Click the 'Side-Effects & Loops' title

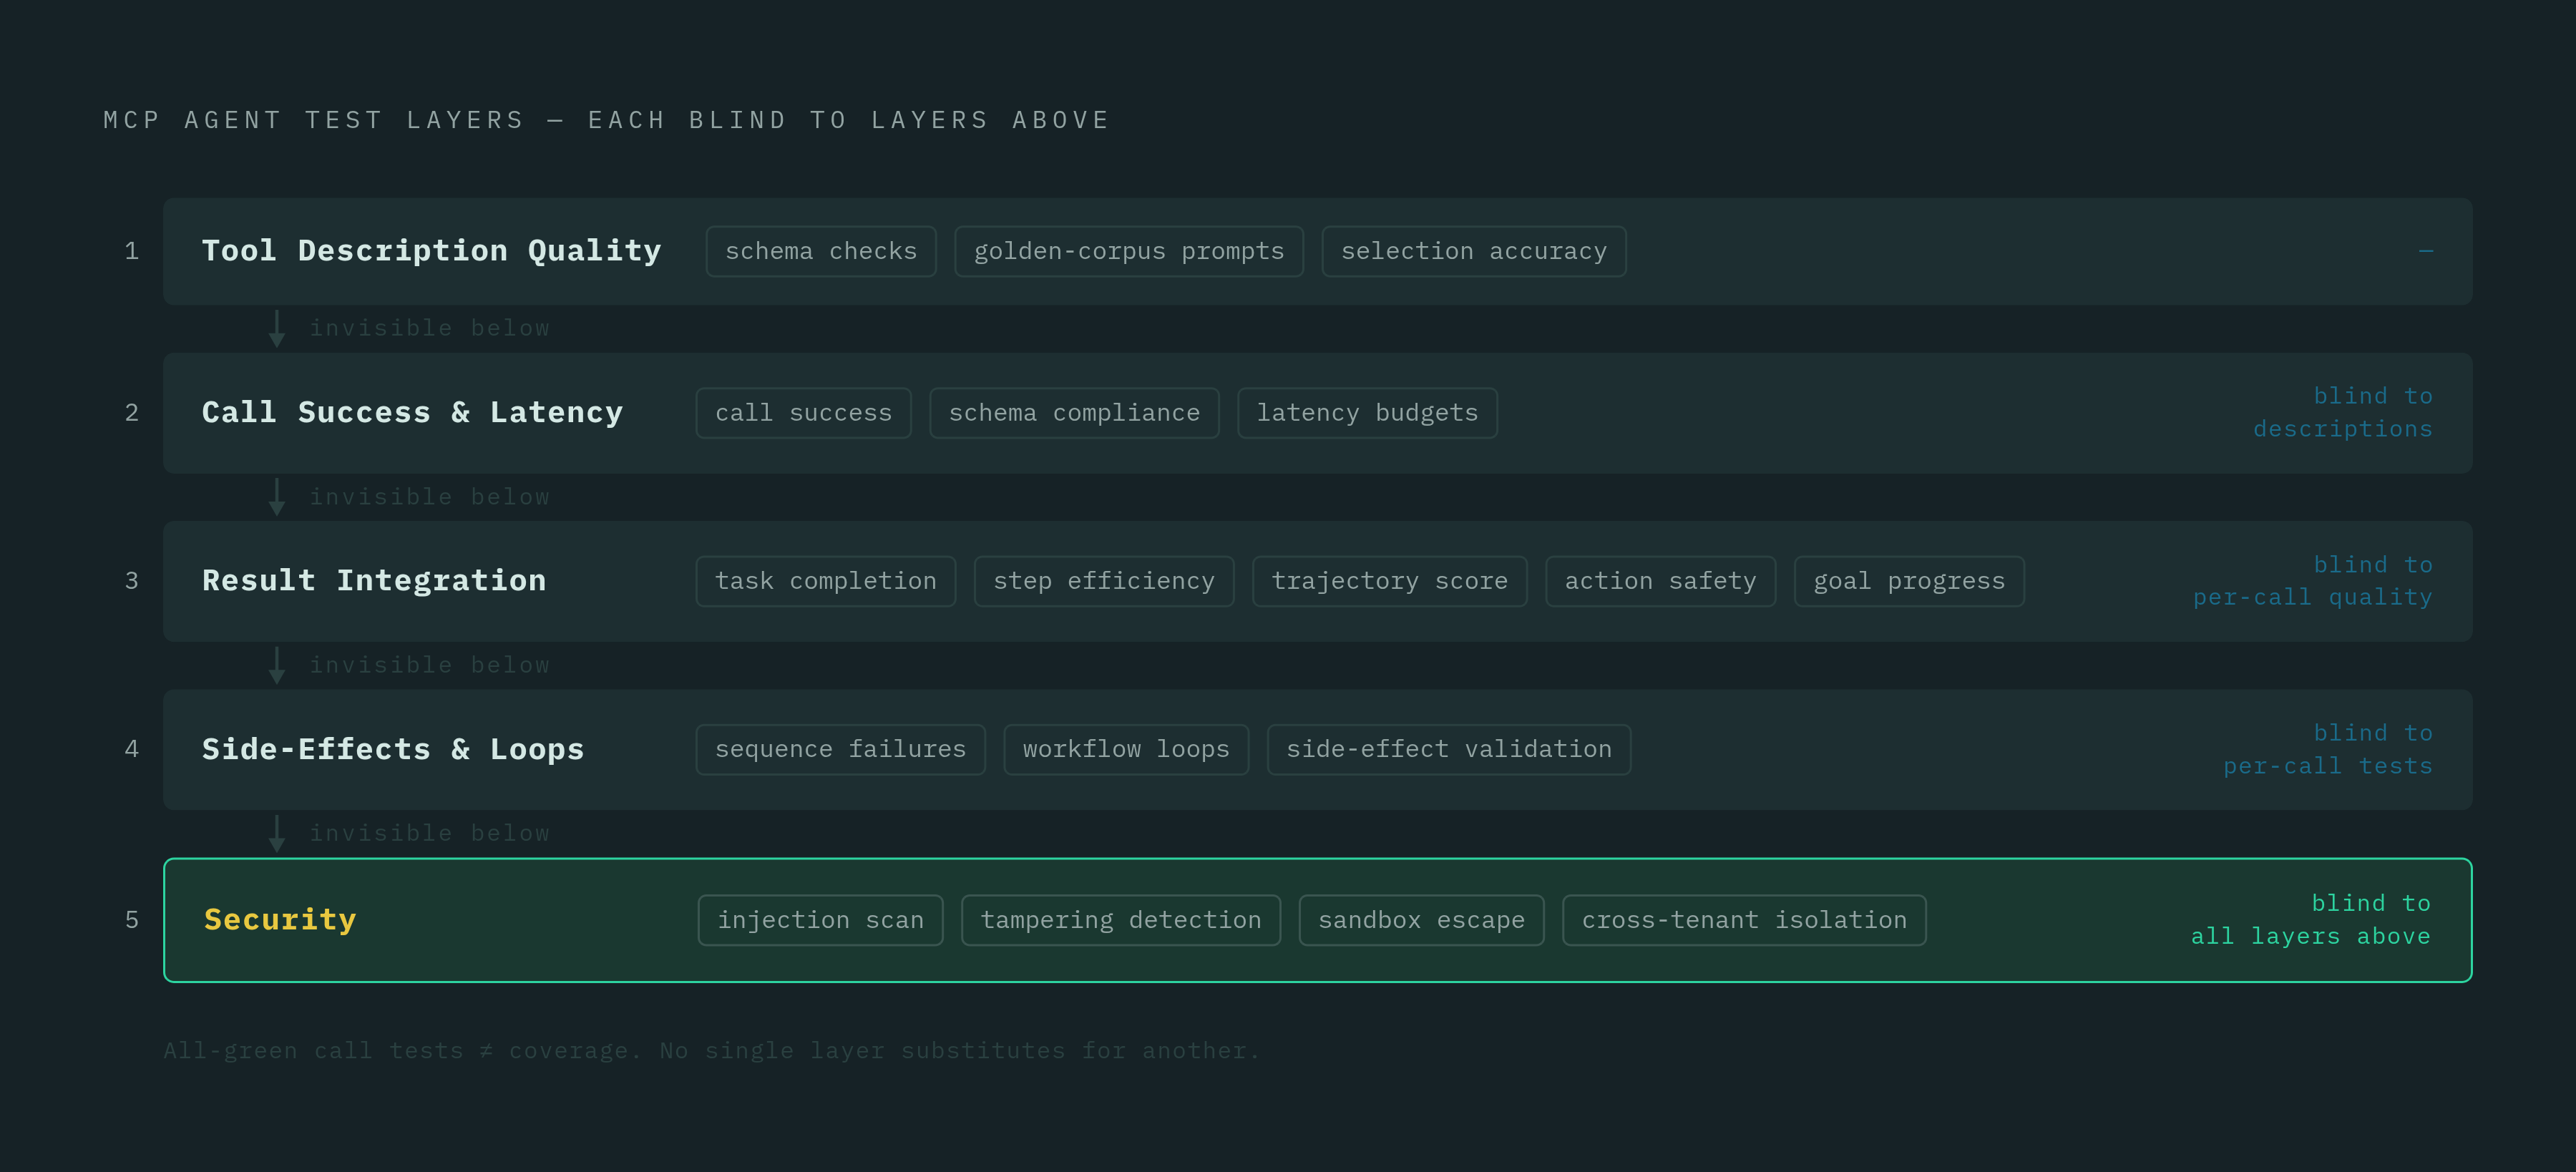point(393,749)
